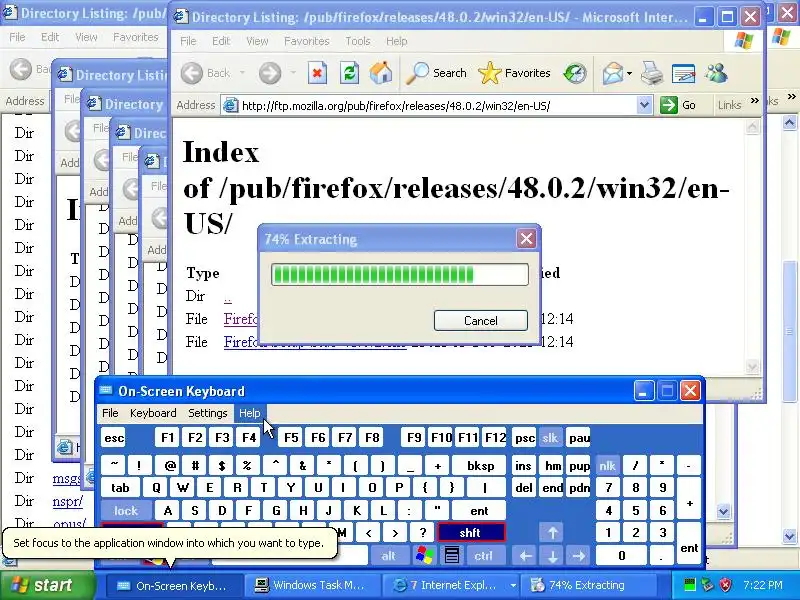Click the green Go arrow button

click(668, 105)
